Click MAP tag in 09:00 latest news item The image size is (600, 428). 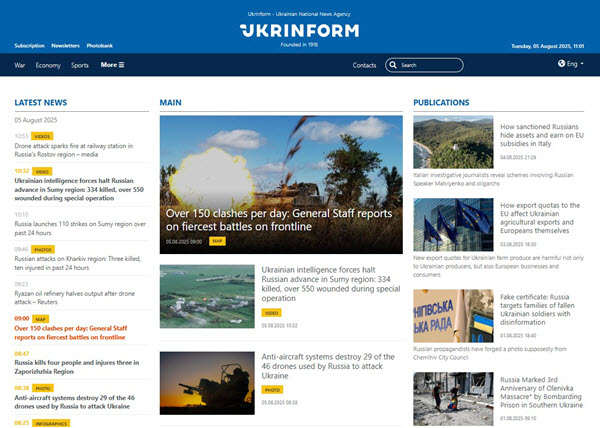point(41,319)
